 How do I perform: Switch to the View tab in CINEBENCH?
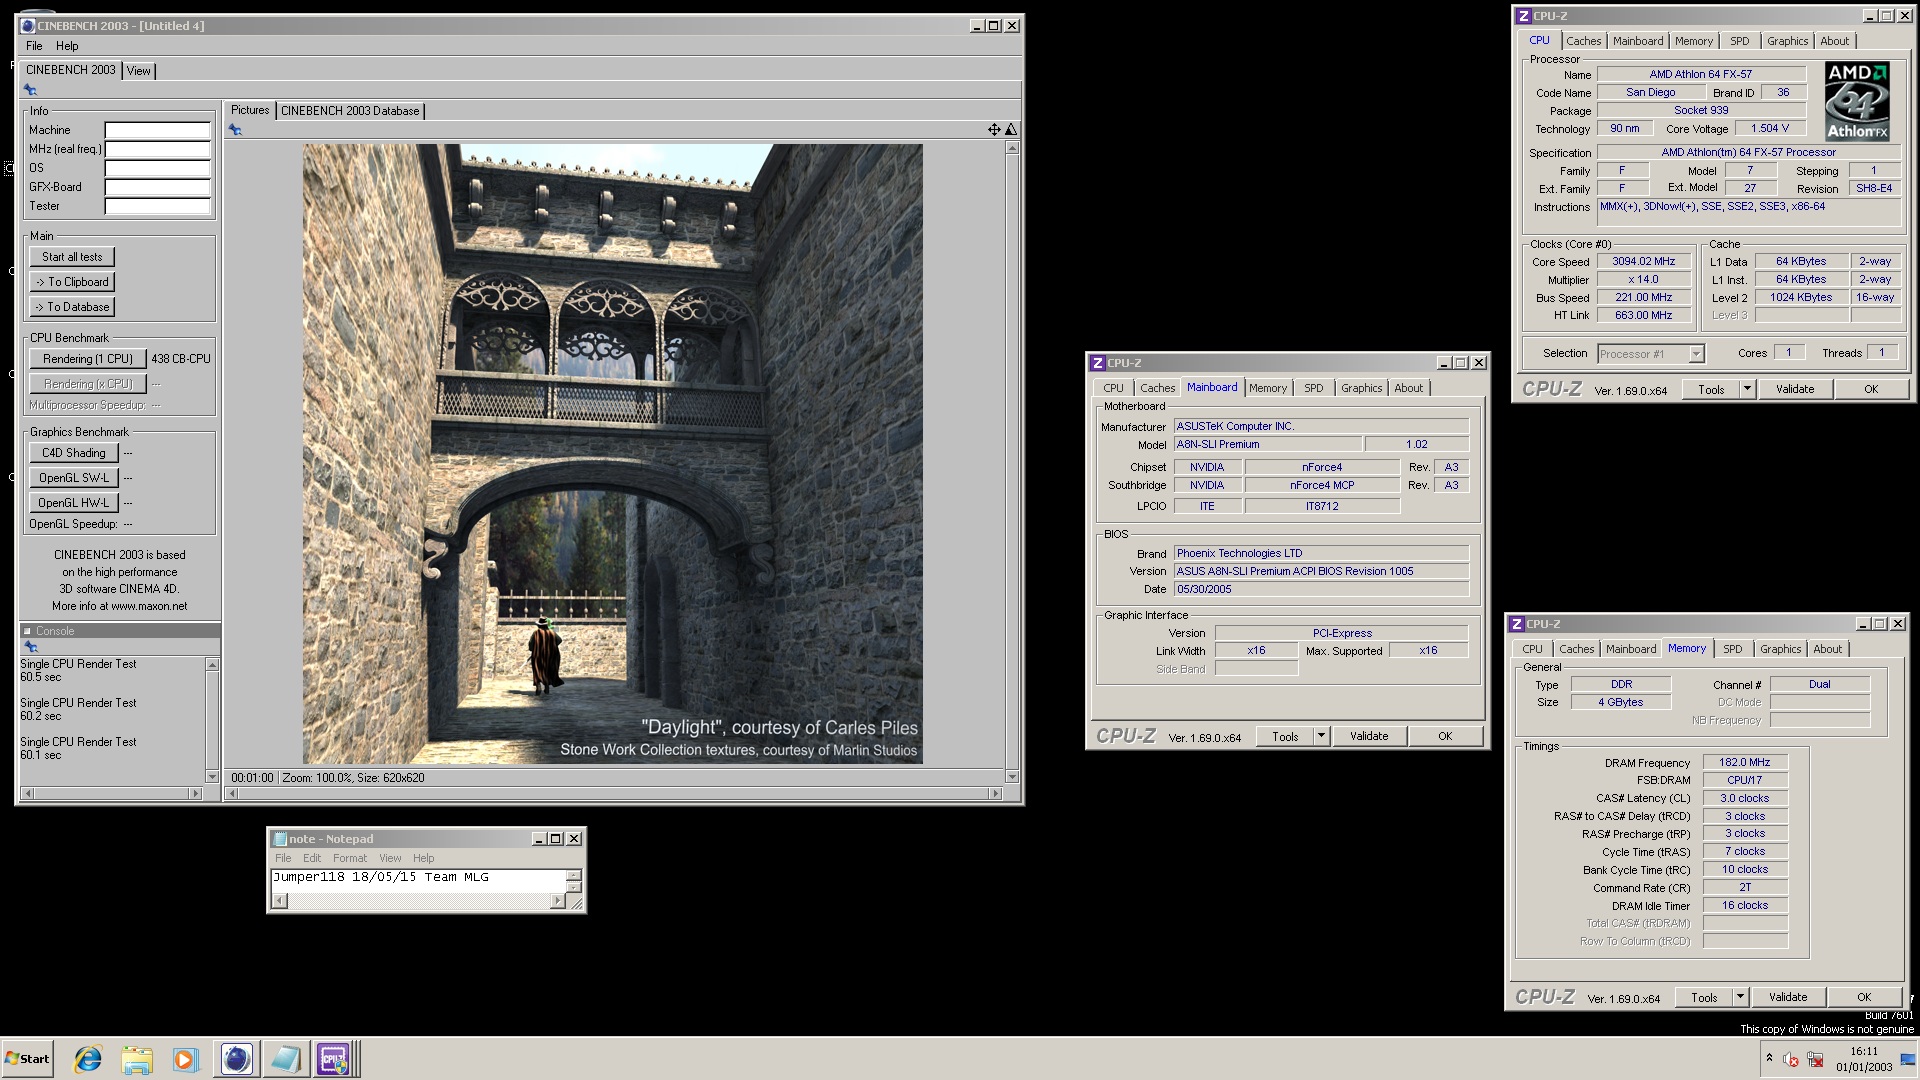(x=138, y=71)
